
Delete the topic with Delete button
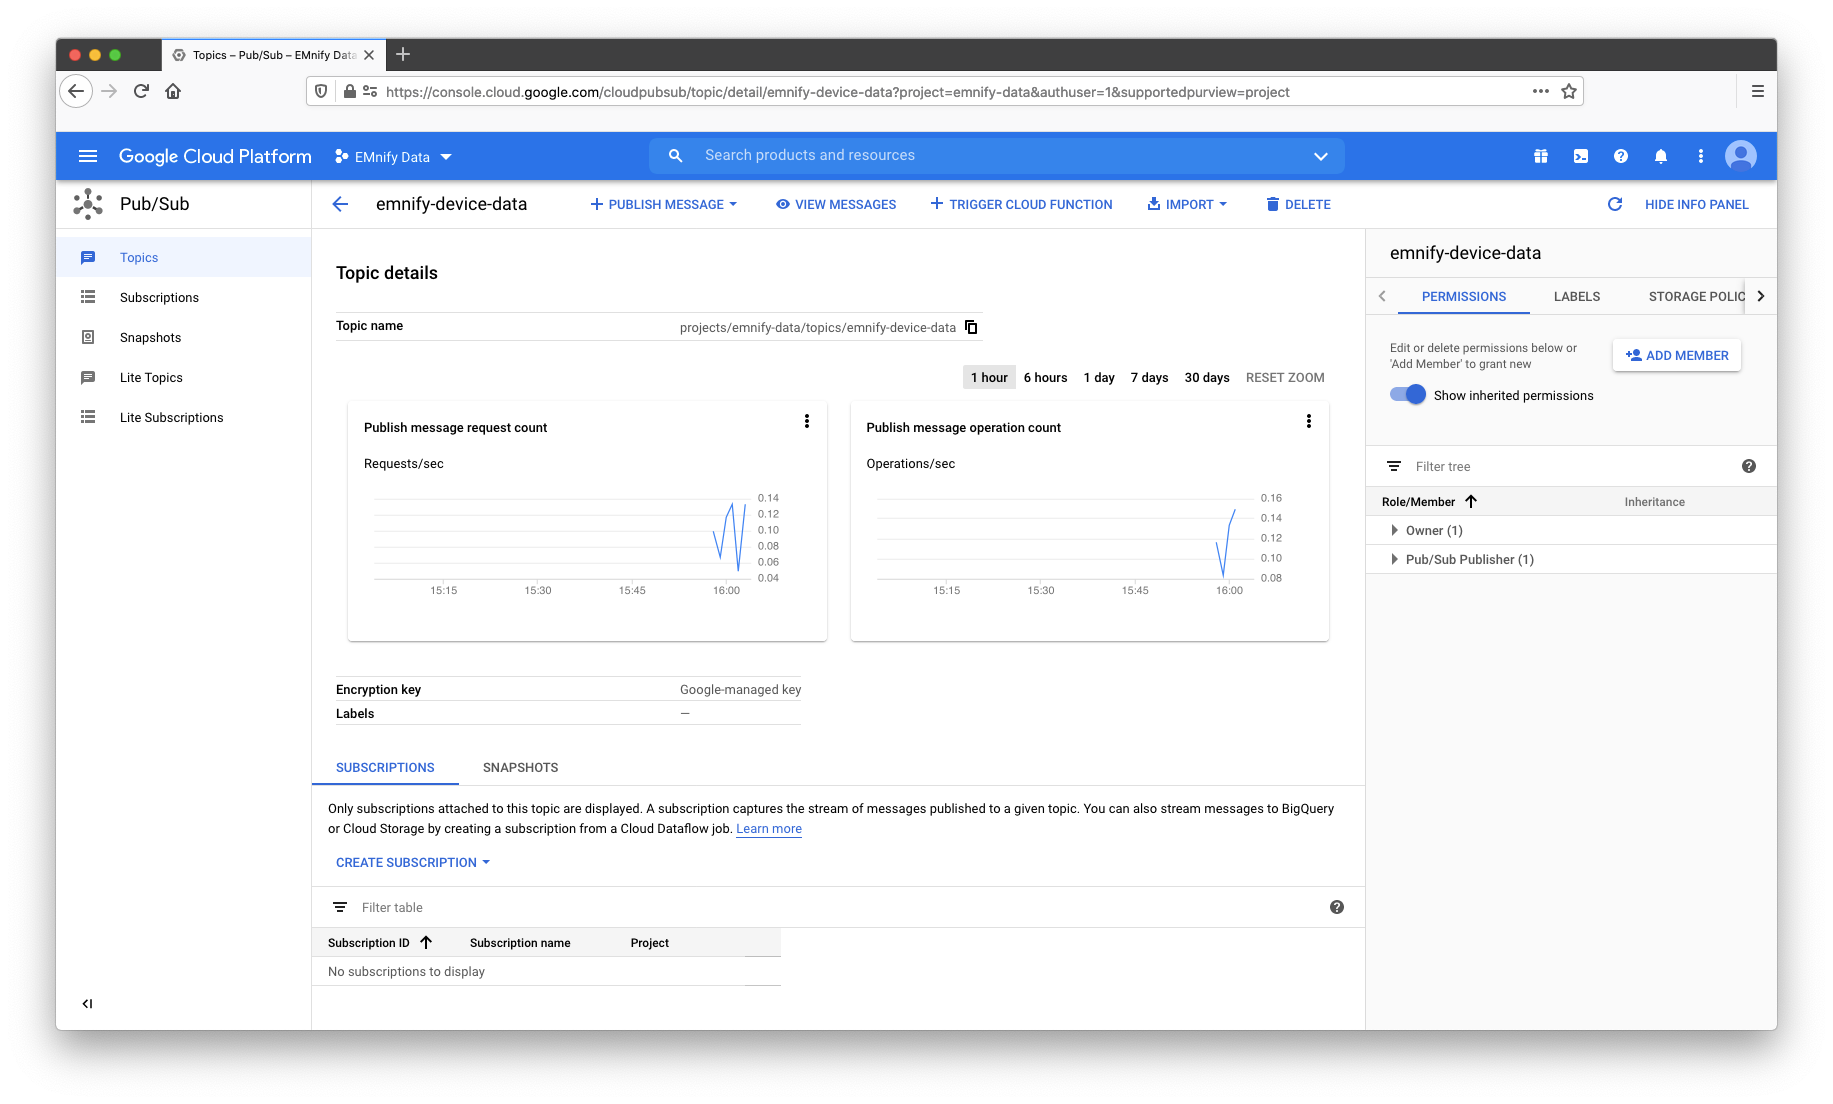(1298, 204)
